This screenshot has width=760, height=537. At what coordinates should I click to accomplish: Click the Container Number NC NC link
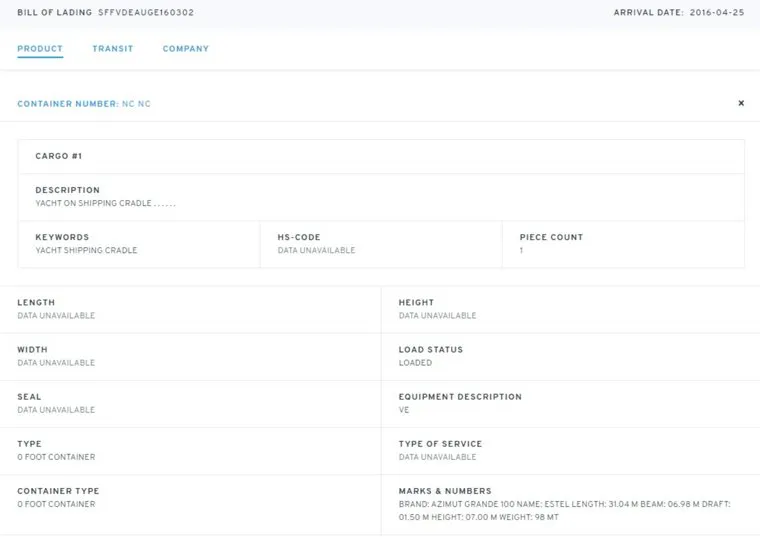pyautogui.click(x=136, y=104)
